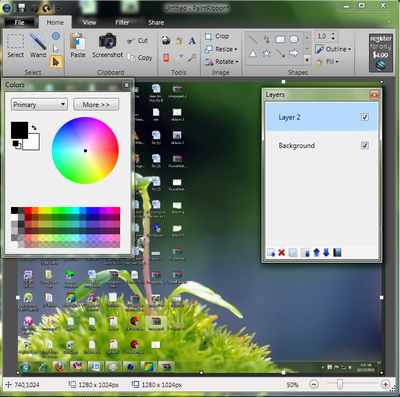The height and width of the screenshot is (397, 400).
Task: Open the Primary color dropdown
Action: coord(39,105)
